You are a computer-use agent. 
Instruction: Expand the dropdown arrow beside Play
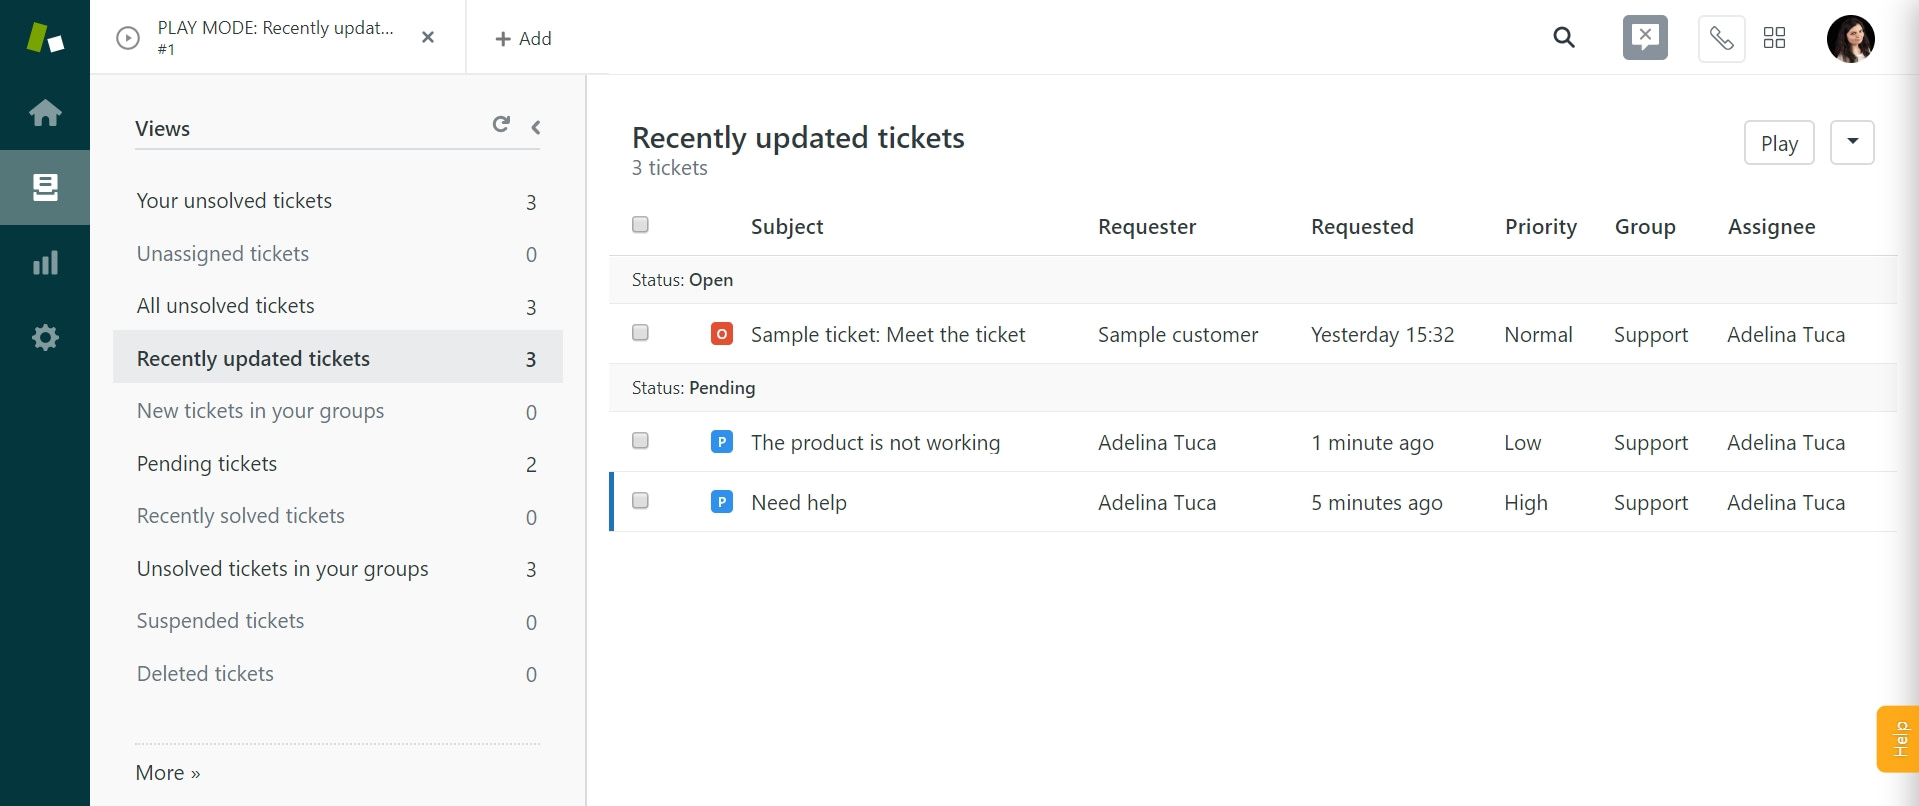(x=1852, y=142)
